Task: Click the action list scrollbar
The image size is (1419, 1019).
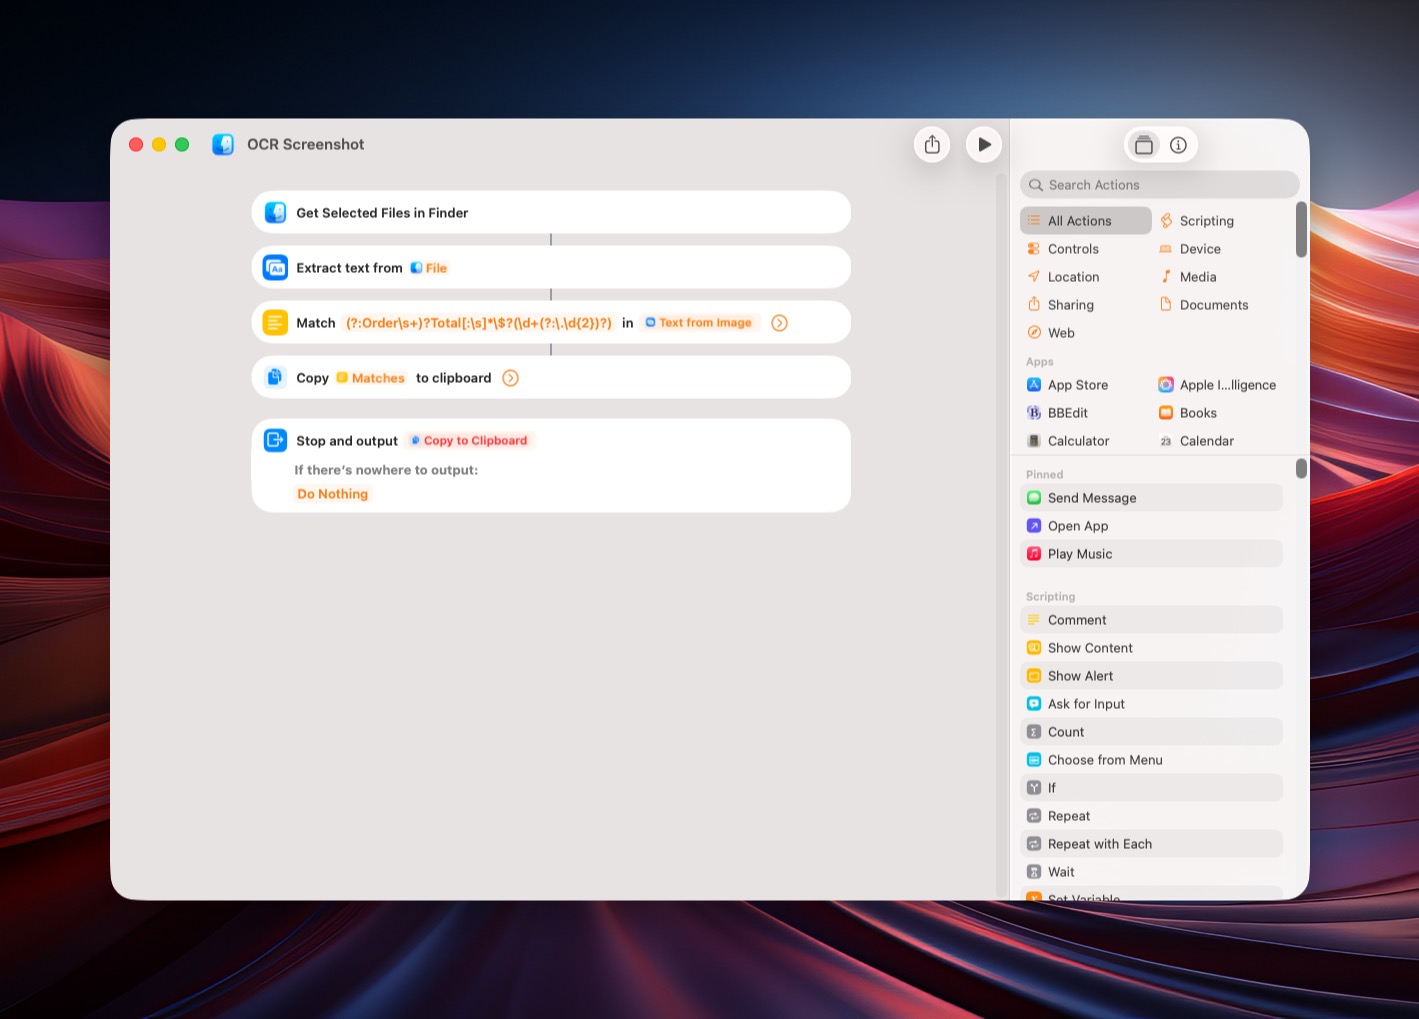Action: point(1301,468)
